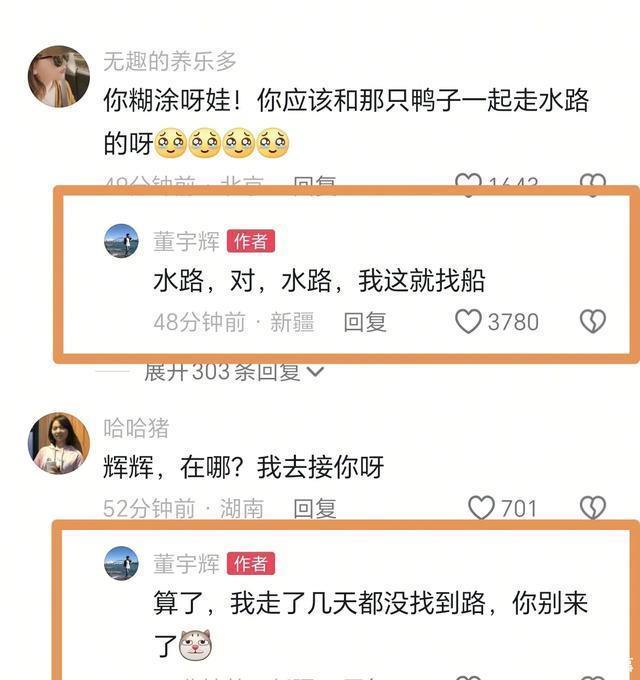Viewport: 640px width, 680px height.
Task: Tap the cat sticker emoji in reply
Action: coord(196,645)
